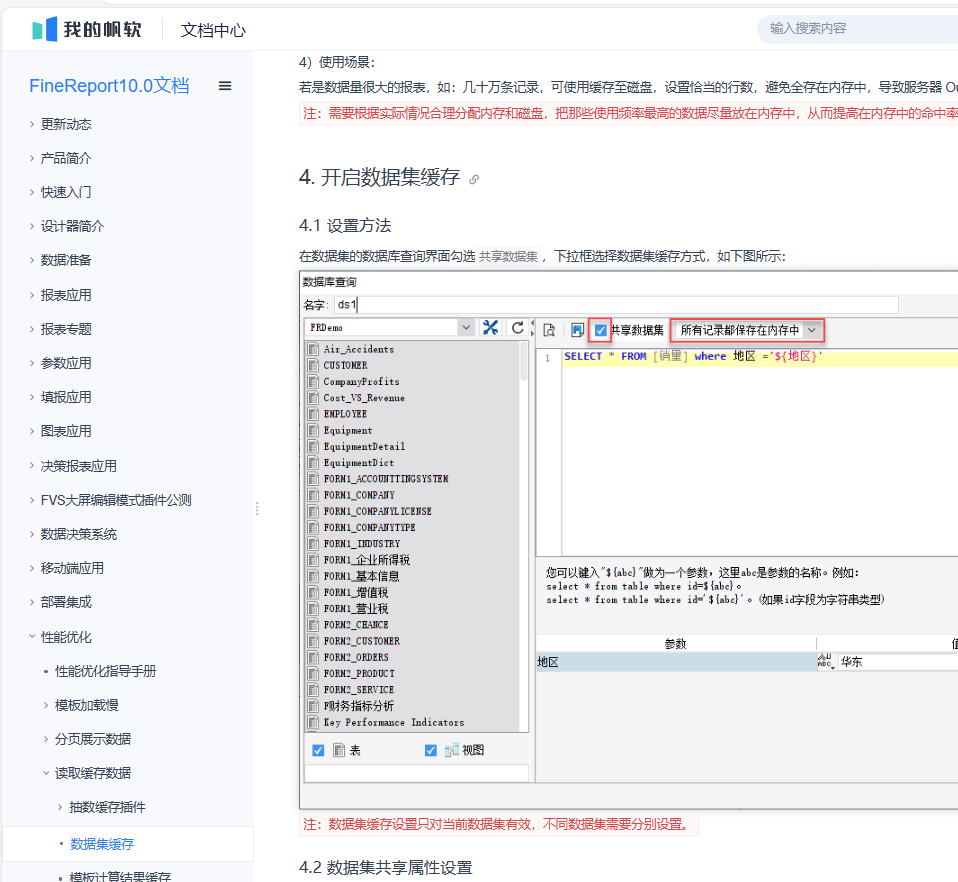Select FORM1_INDUSTRY in the table list

pyautogui.click(x=362, y=544)
